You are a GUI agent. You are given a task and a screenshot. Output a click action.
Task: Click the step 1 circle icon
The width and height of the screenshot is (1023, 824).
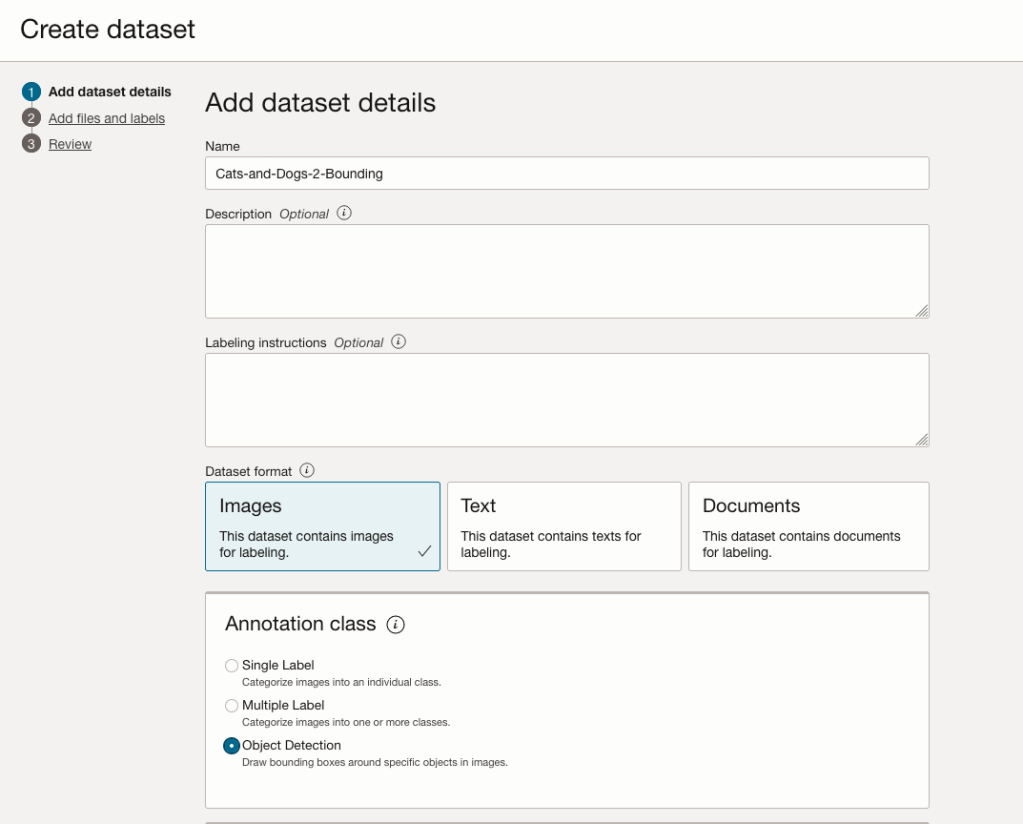[x=31, y=92]
